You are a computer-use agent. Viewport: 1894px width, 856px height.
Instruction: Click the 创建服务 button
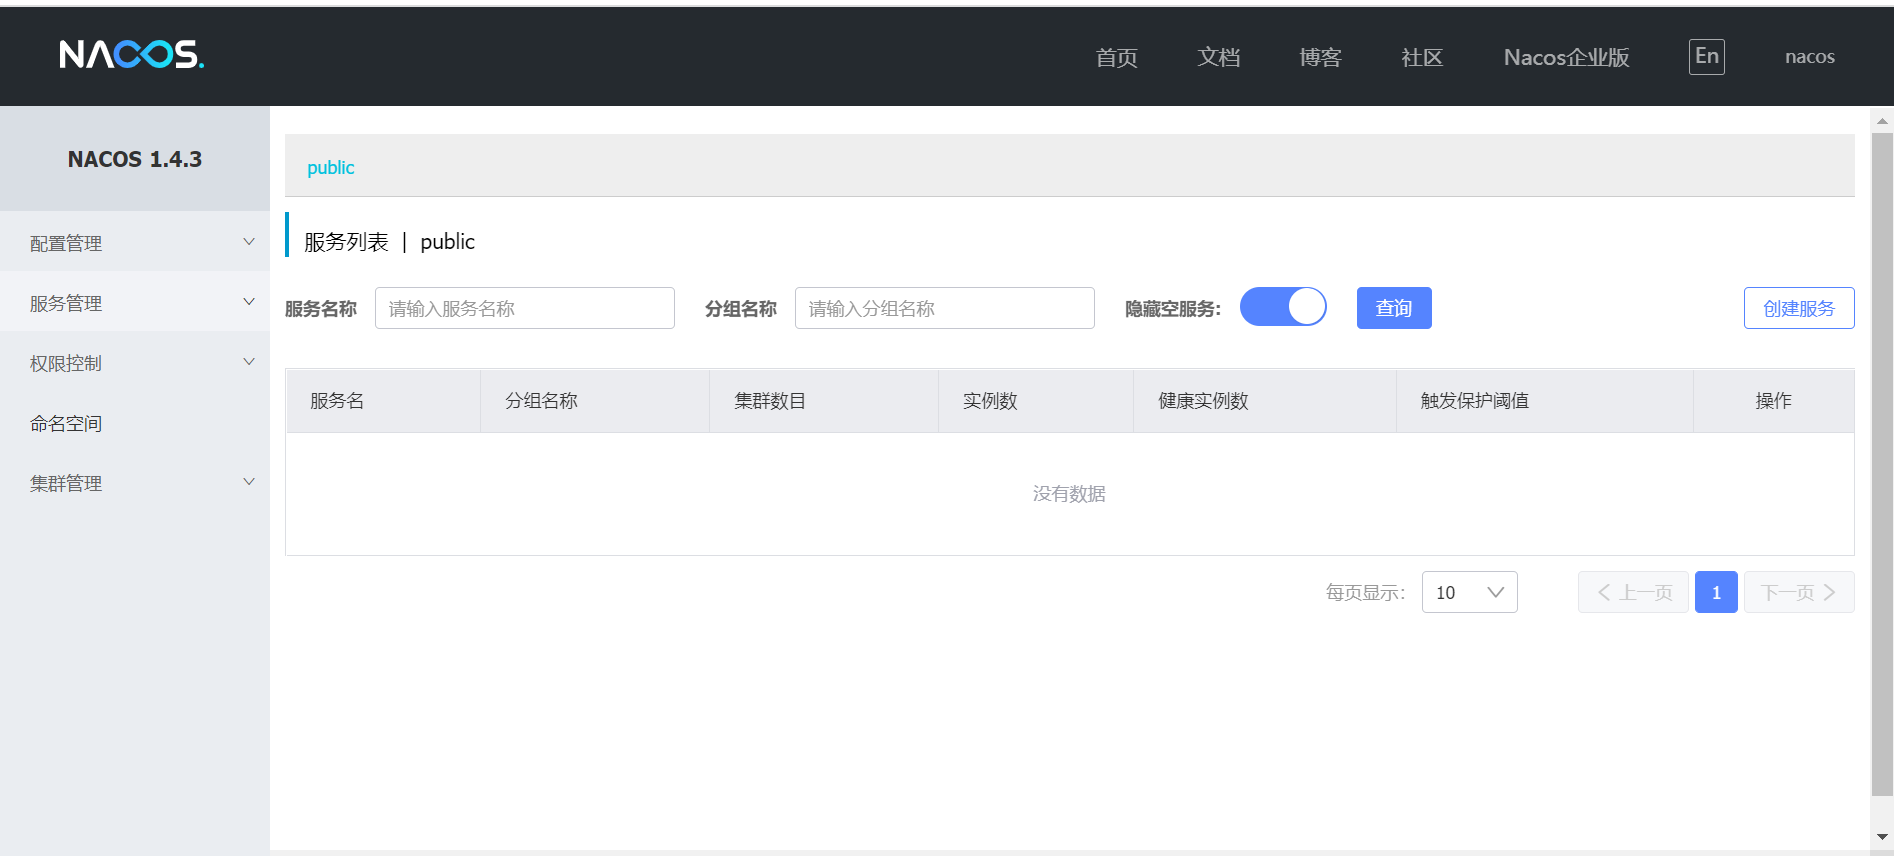[1799, 308]
